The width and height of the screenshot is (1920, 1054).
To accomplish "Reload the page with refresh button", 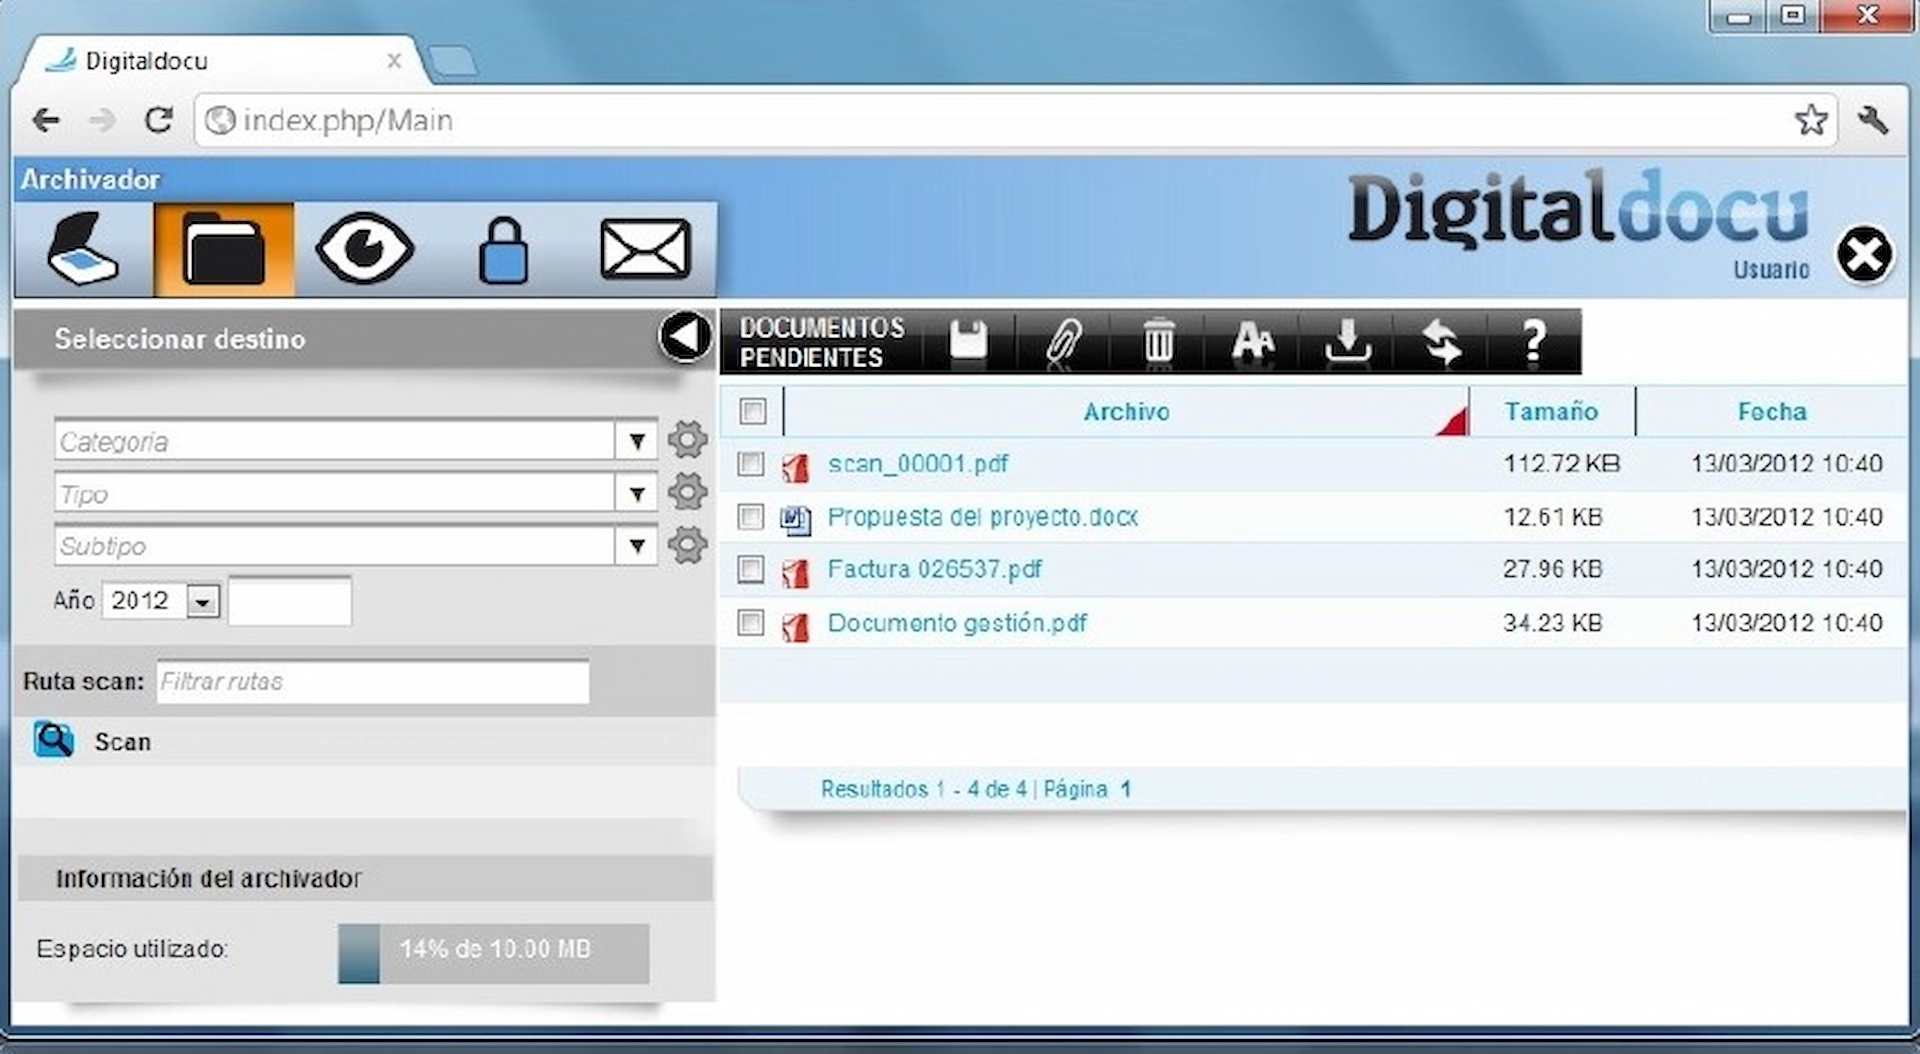I will [x=159, y=121].
